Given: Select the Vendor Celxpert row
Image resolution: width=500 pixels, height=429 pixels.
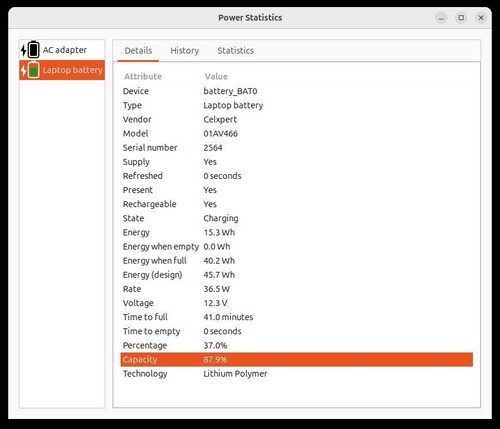Looking at the screenshot, I should tap(297, 119).
